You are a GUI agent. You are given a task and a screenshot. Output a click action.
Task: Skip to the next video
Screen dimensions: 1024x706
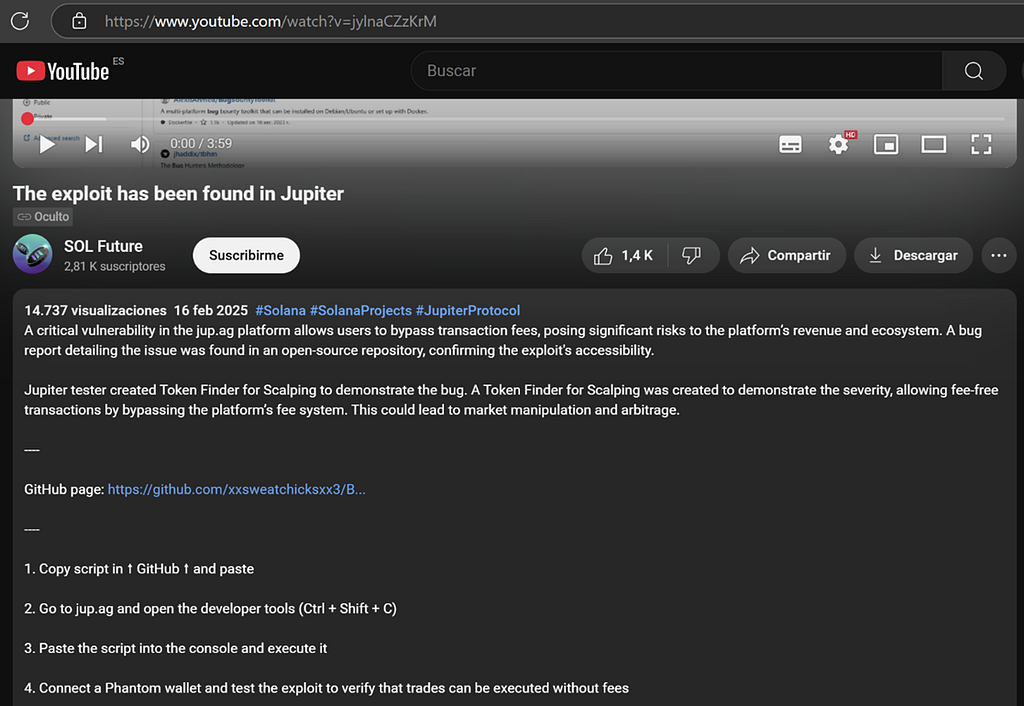coord(94,144)
